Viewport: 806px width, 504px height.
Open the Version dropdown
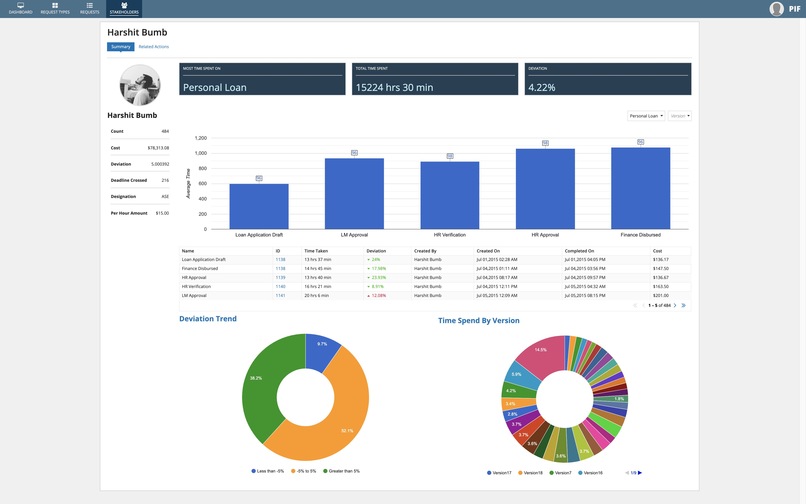[680, 116]
